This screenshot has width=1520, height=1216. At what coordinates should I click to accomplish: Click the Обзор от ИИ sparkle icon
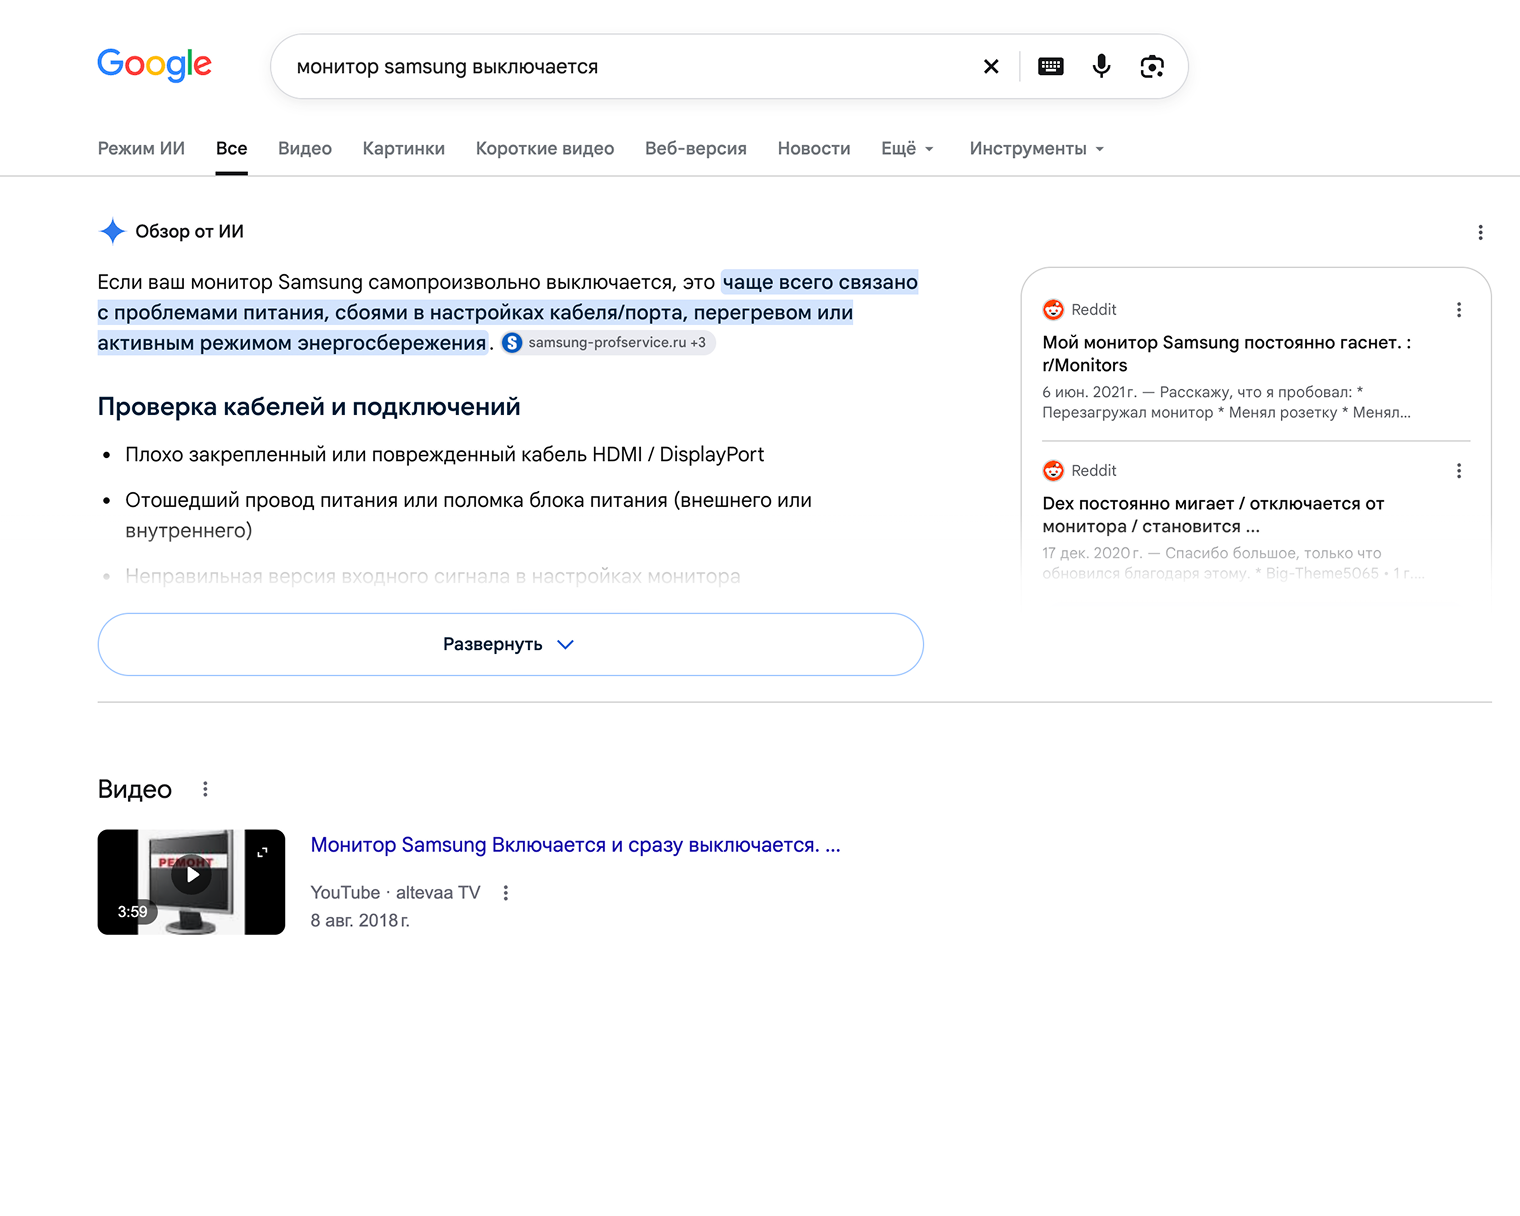[112, 231]
